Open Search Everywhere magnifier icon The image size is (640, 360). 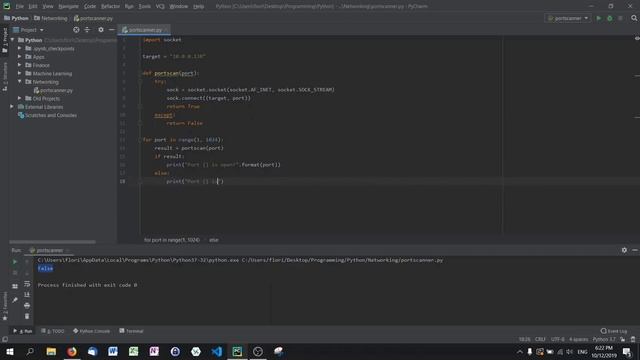tap(634, 18)
